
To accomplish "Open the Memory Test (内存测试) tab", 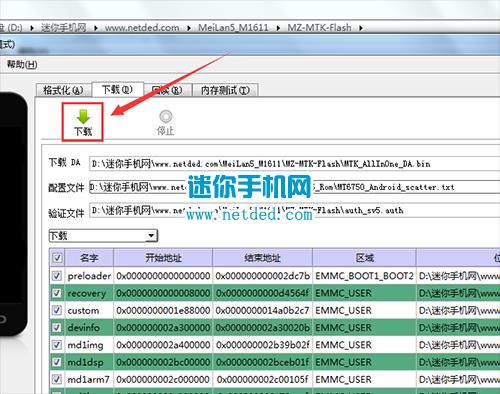I will [225, 90].
